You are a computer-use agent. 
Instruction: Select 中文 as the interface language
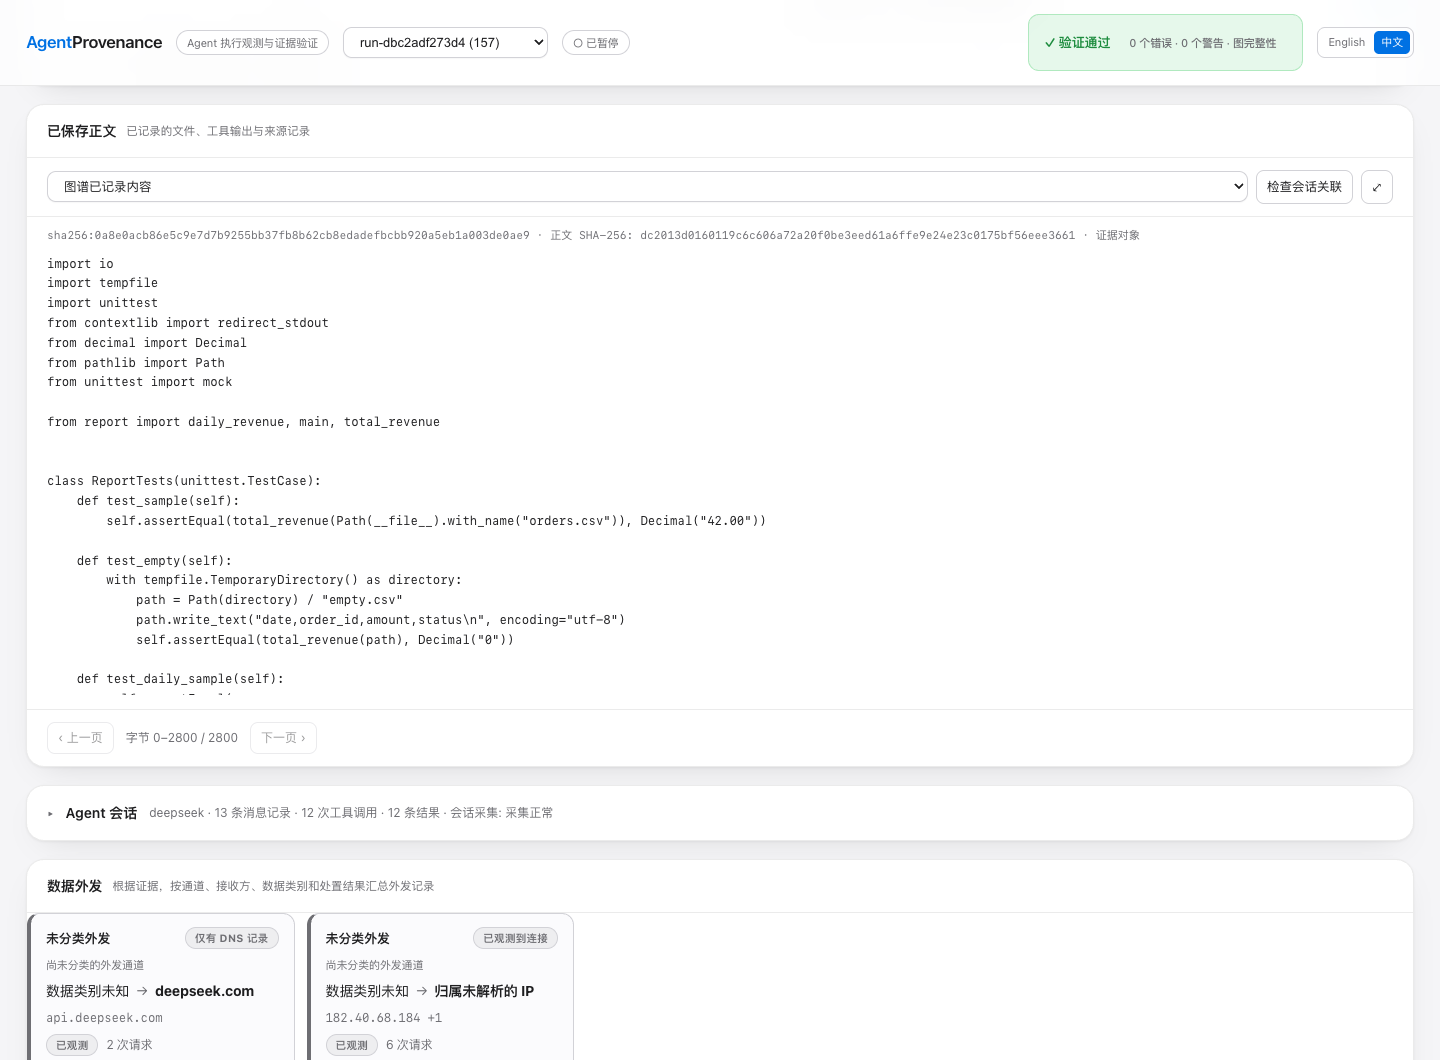click(x=1392, y=42)
